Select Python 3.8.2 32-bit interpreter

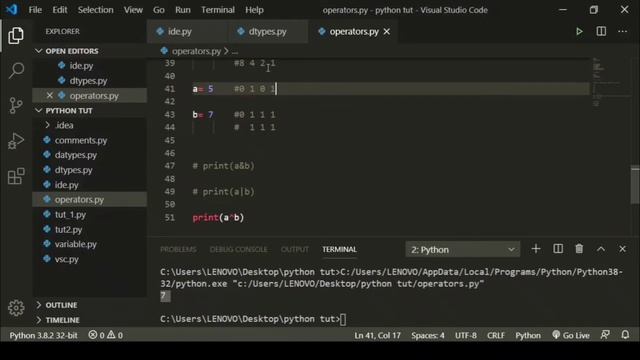[x=43, y=335]
